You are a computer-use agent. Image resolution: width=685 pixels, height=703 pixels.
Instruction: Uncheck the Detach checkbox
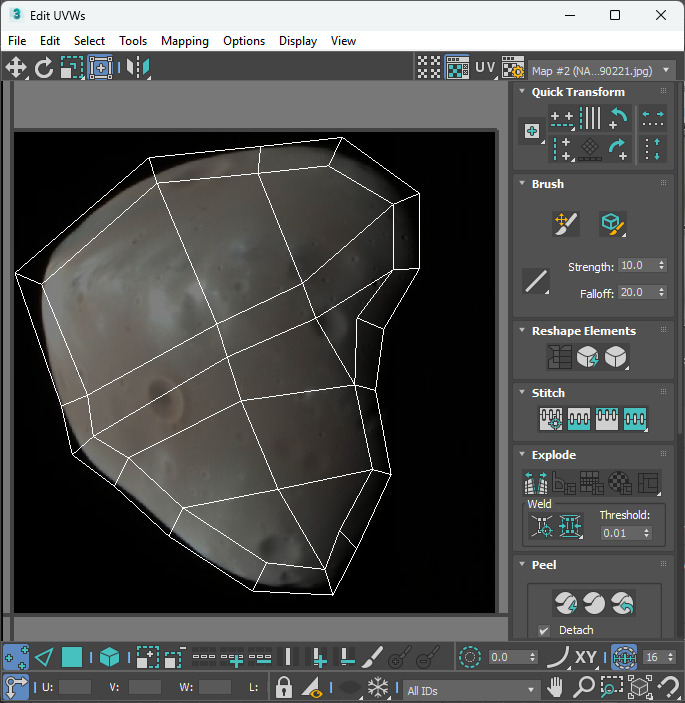pyautogui.click(x=544, y=630)
